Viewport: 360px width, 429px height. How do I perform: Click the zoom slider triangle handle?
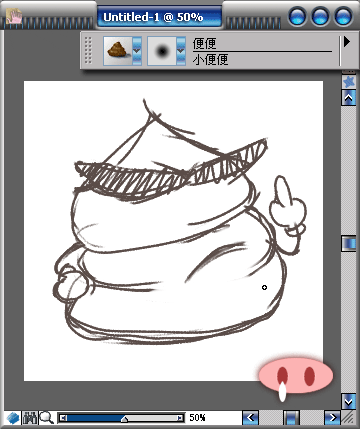(x=124, y=419)
